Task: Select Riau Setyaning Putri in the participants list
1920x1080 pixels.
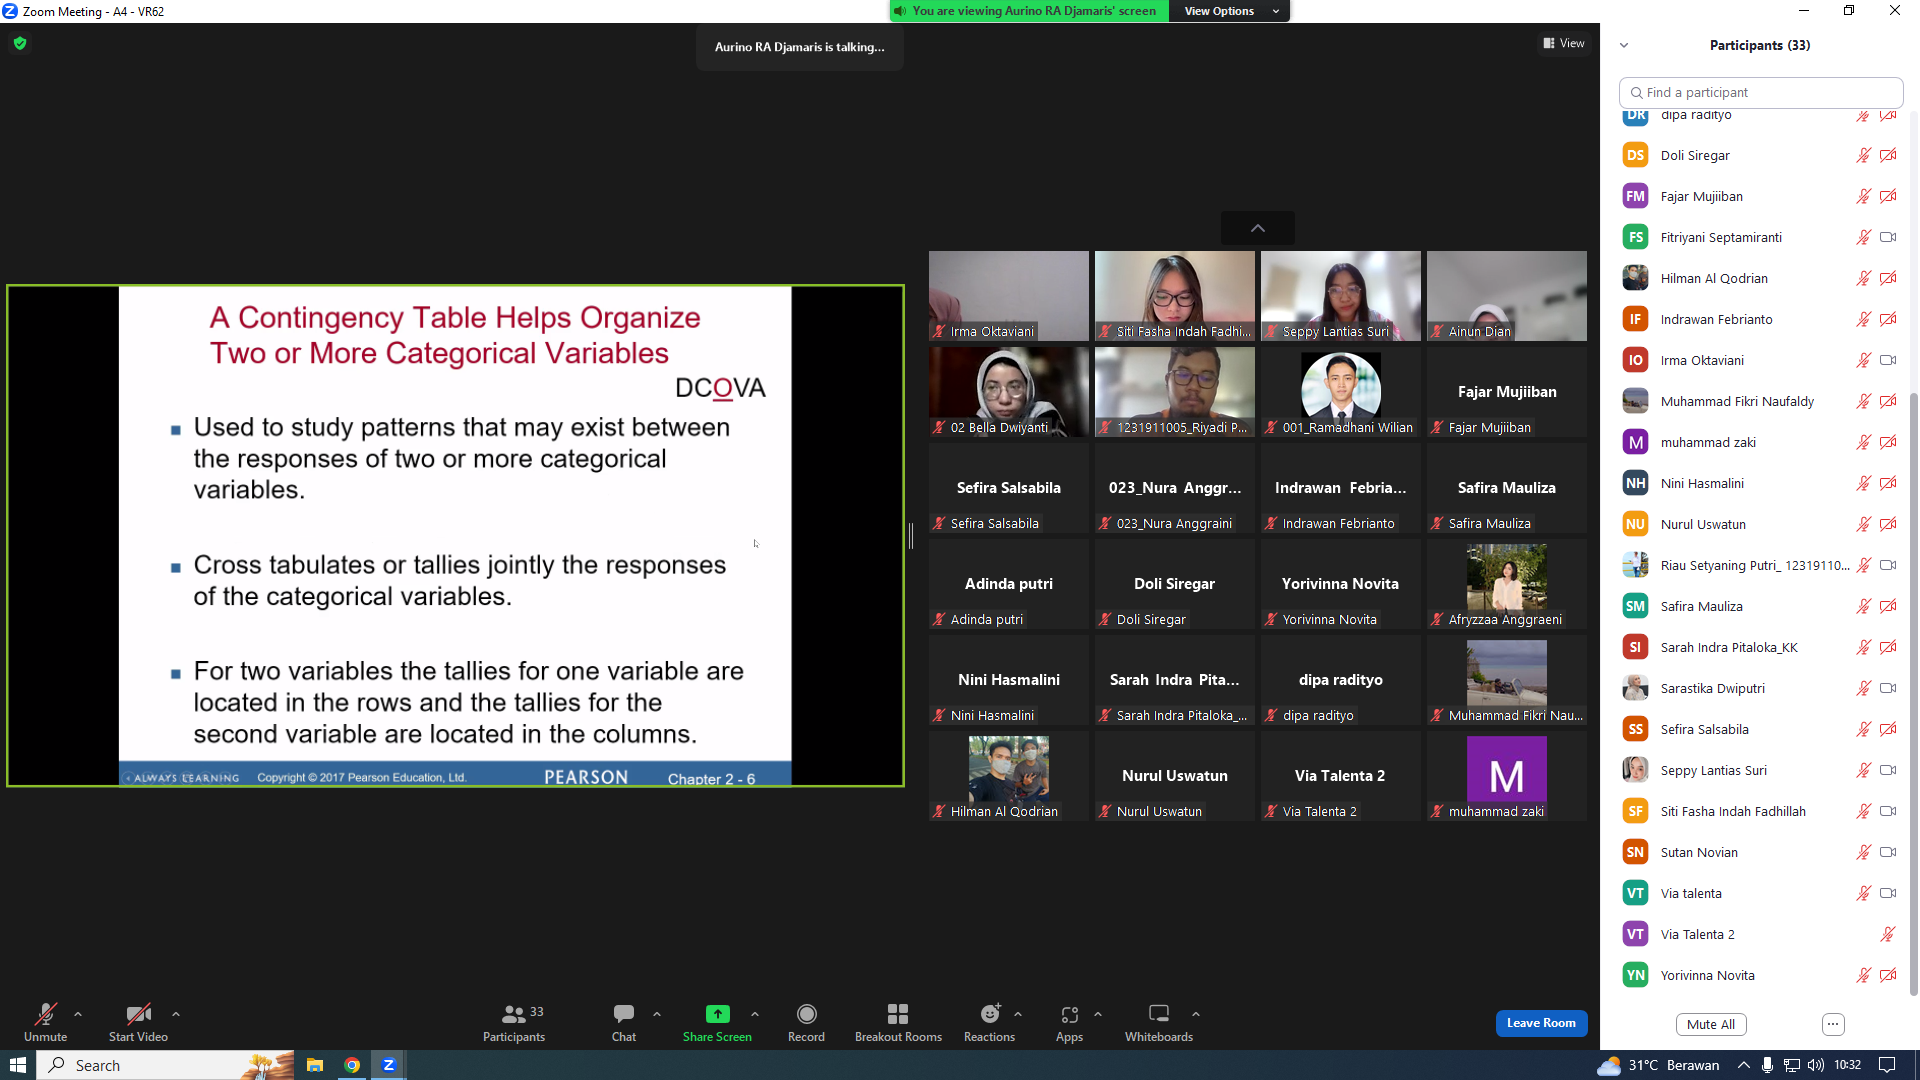Action: [x=1758, y=565]
